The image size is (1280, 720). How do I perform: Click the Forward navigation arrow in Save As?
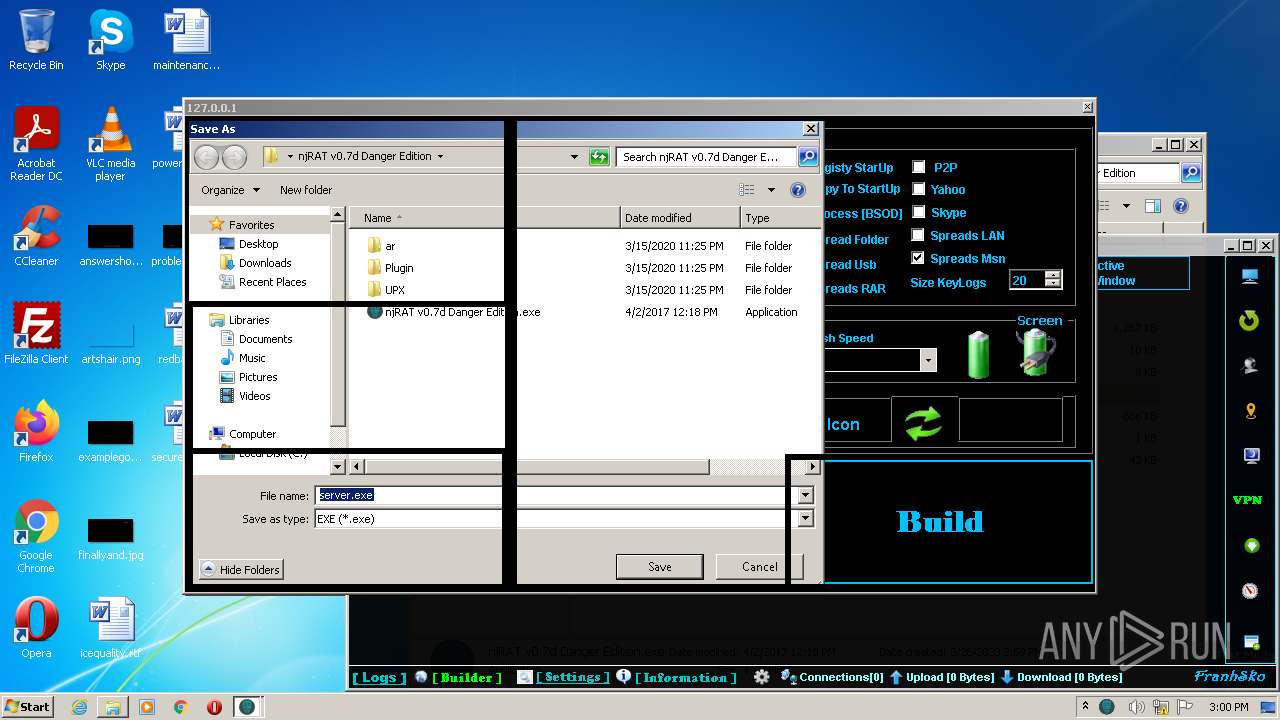234,157
